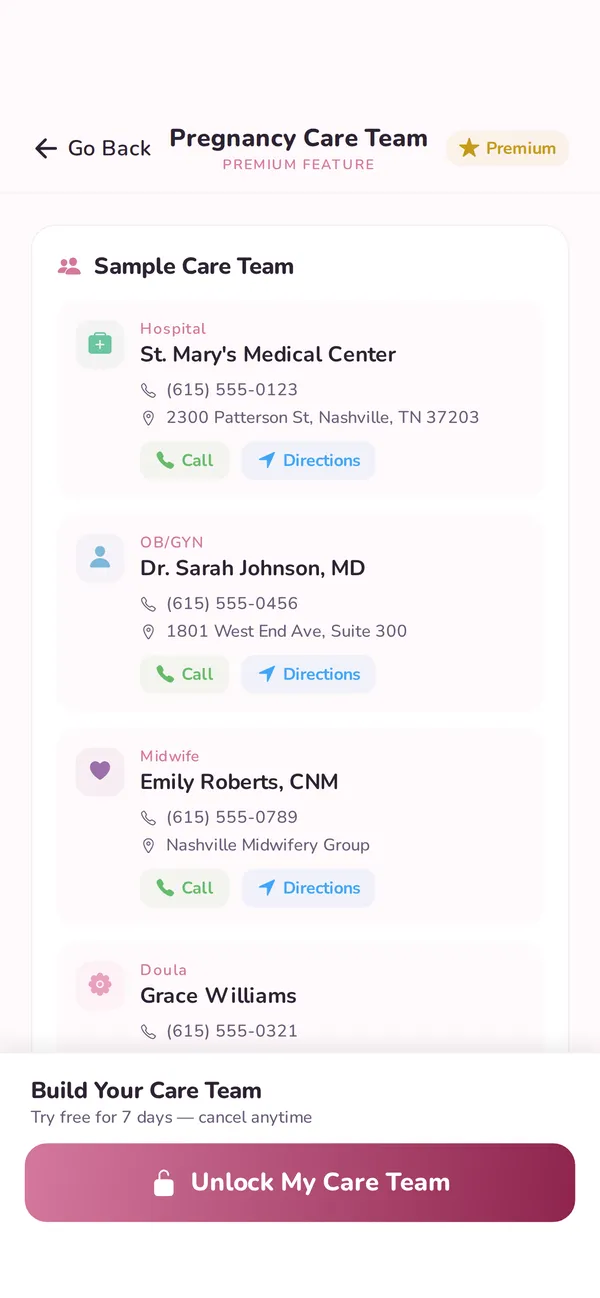Click the green medical bag hospital icon

pyautogui.click(x=100, y=343)
